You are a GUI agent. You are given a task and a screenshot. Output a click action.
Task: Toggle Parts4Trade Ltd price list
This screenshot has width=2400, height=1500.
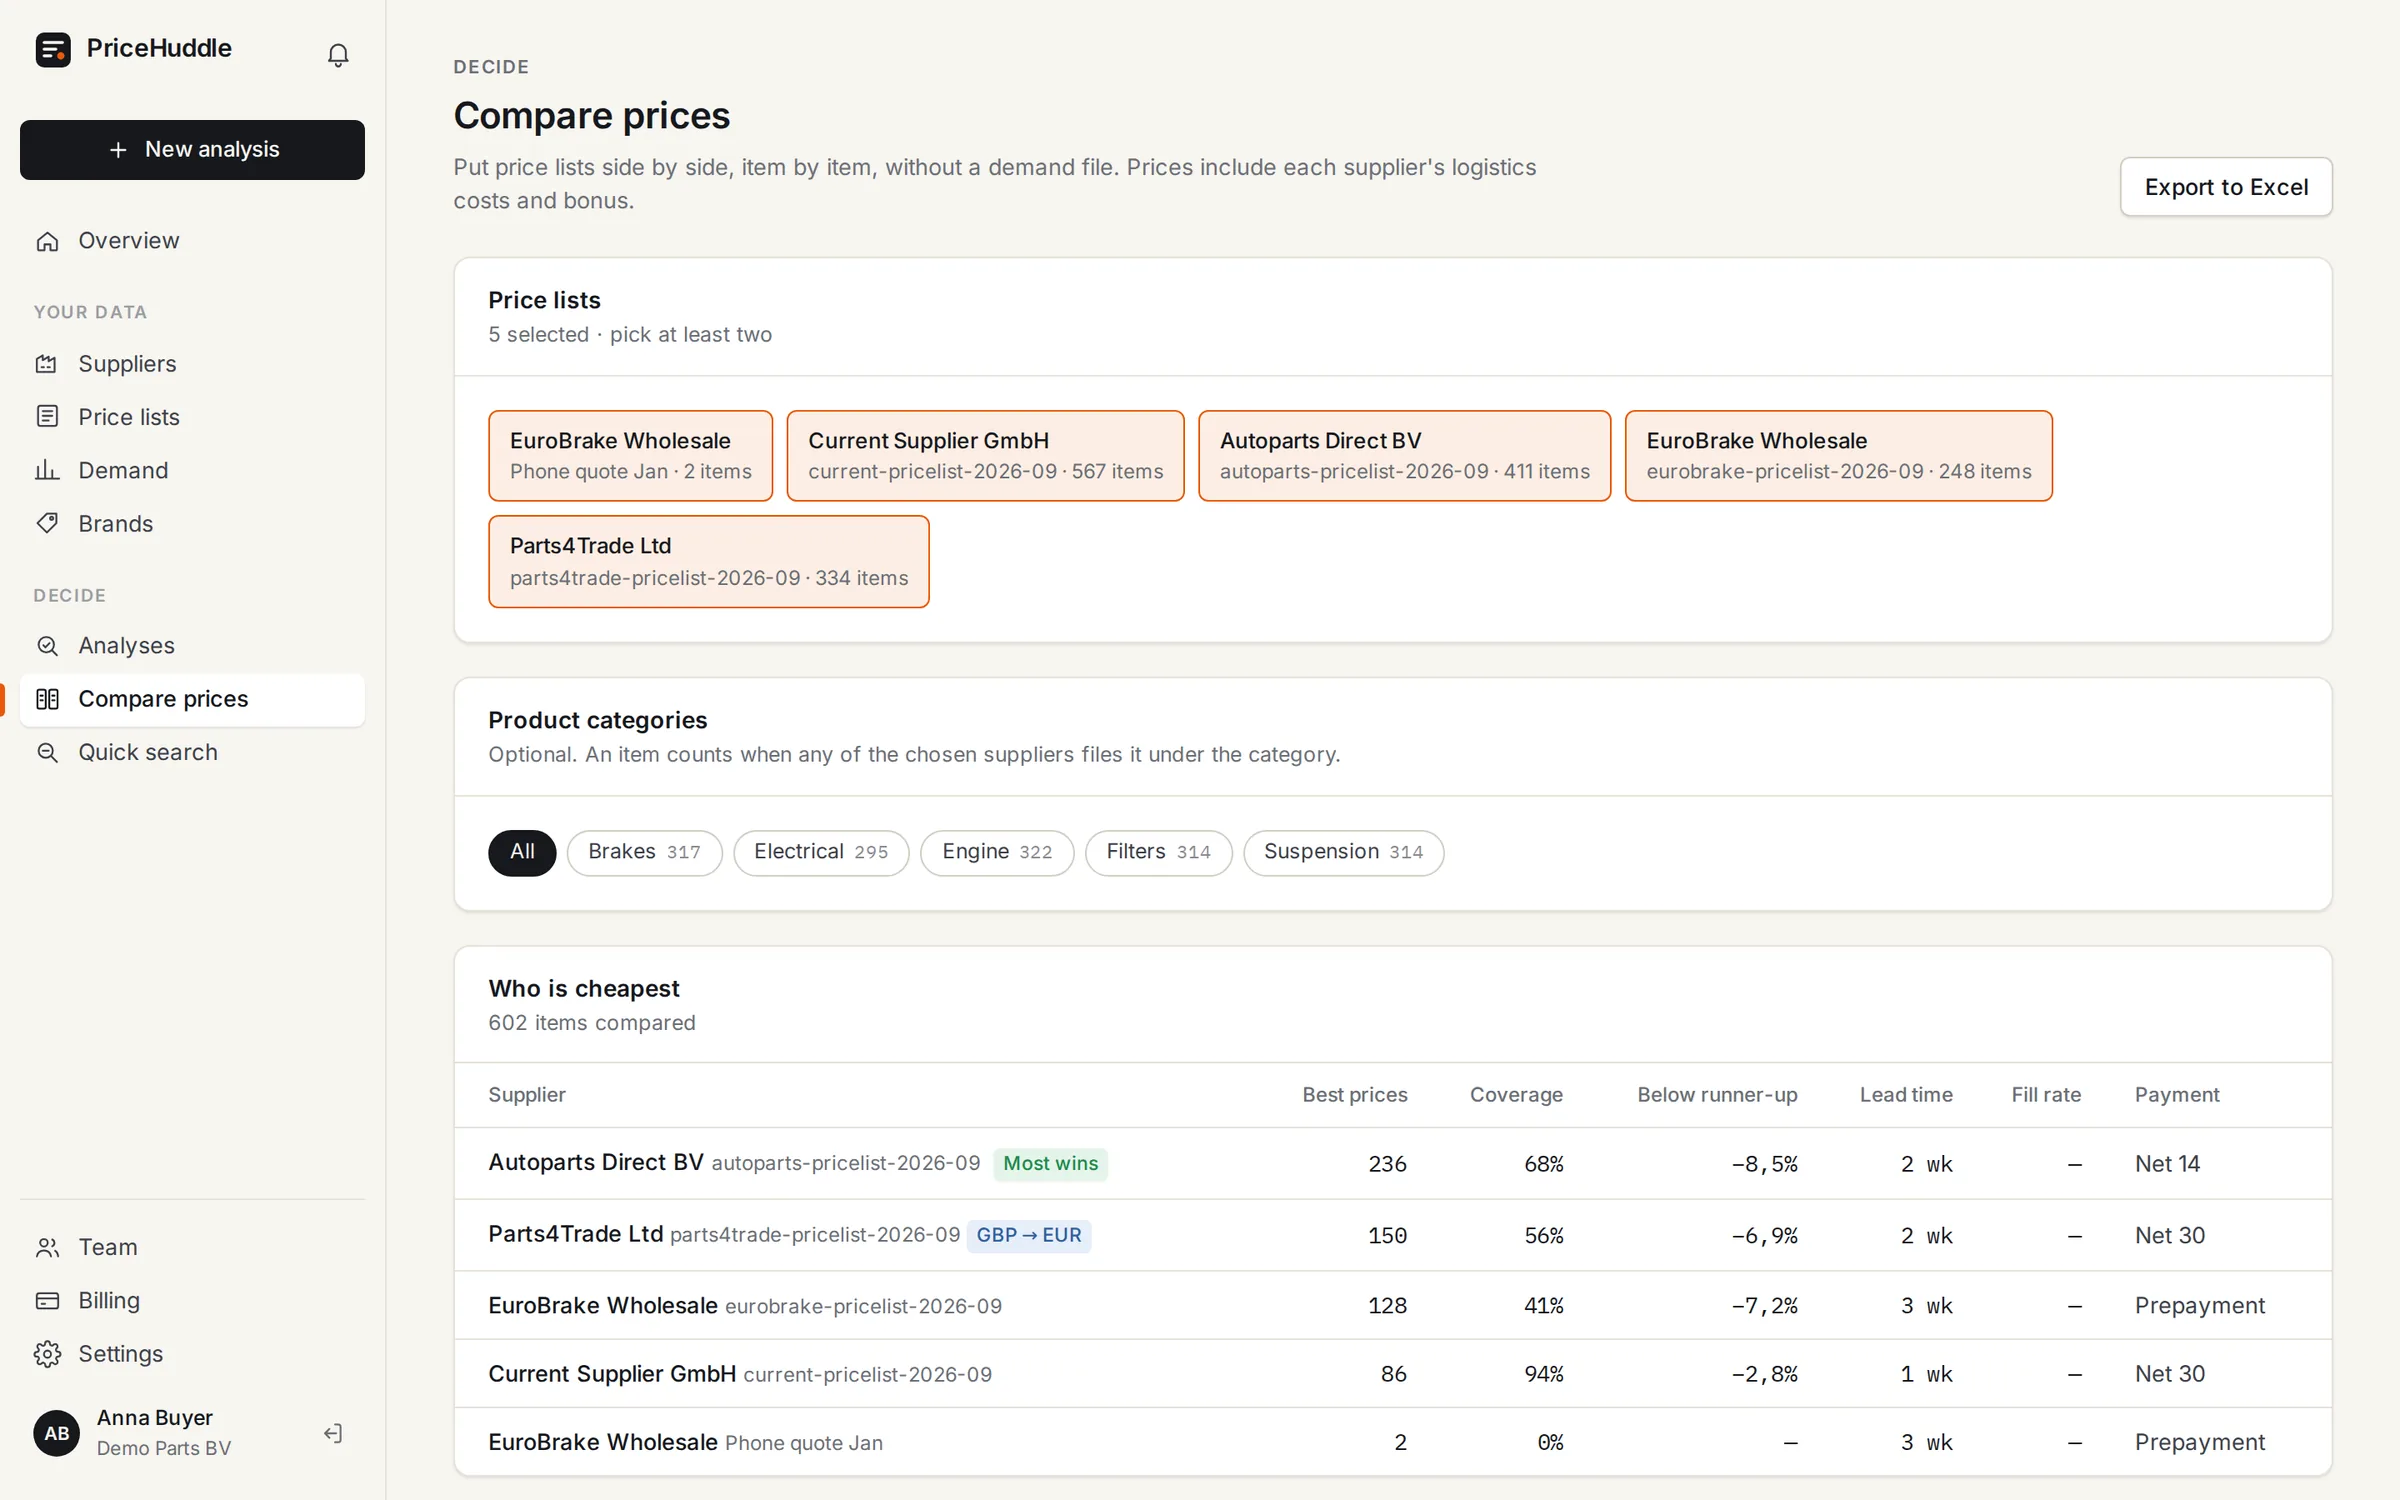tap(708, 562)
